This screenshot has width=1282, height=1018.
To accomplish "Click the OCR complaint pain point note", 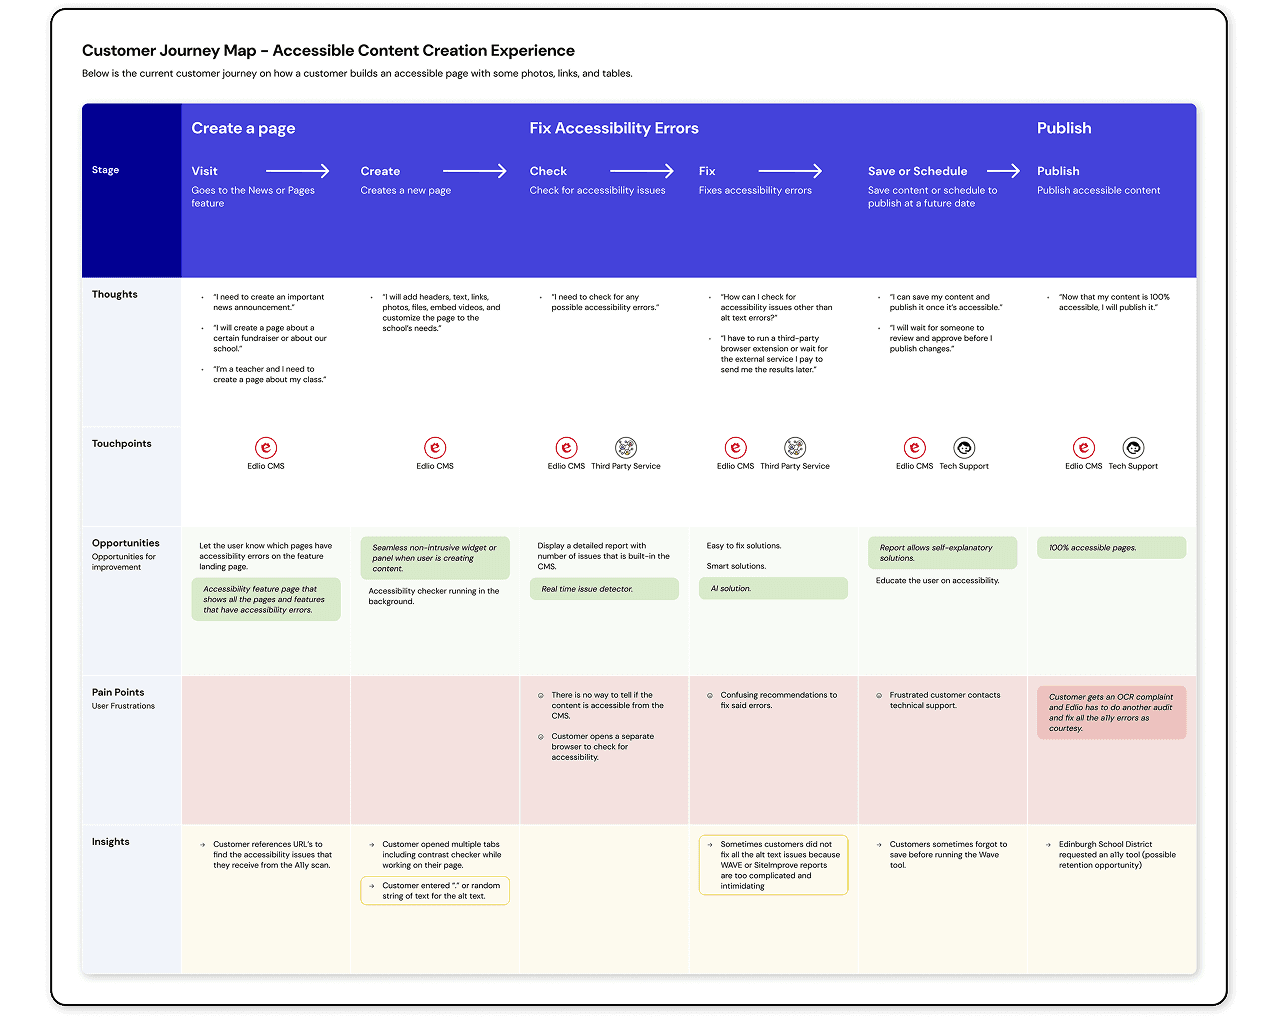I will [1111, 712].
